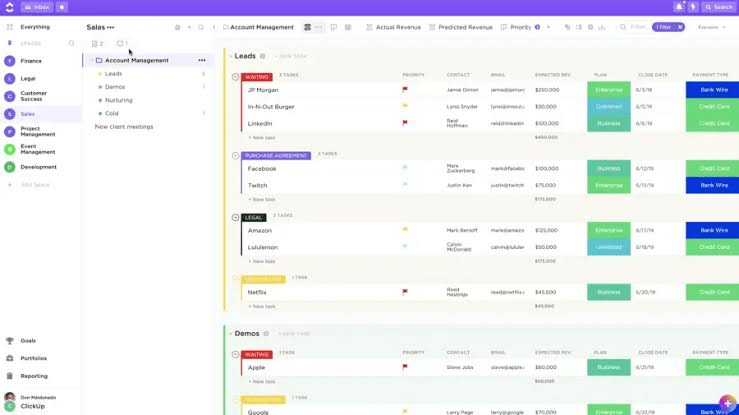Open Account Management folder options menu
Image resolution: width=739 pixels, height=415 pixels.
point(202,60)
